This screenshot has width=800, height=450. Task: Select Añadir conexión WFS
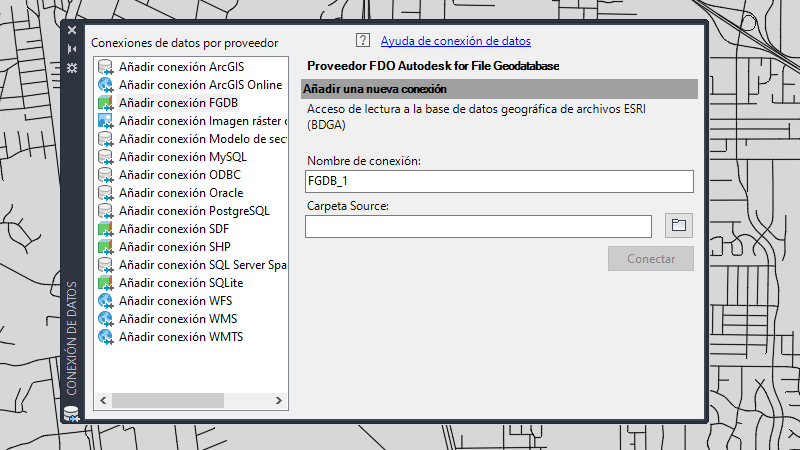click(176, 301)
